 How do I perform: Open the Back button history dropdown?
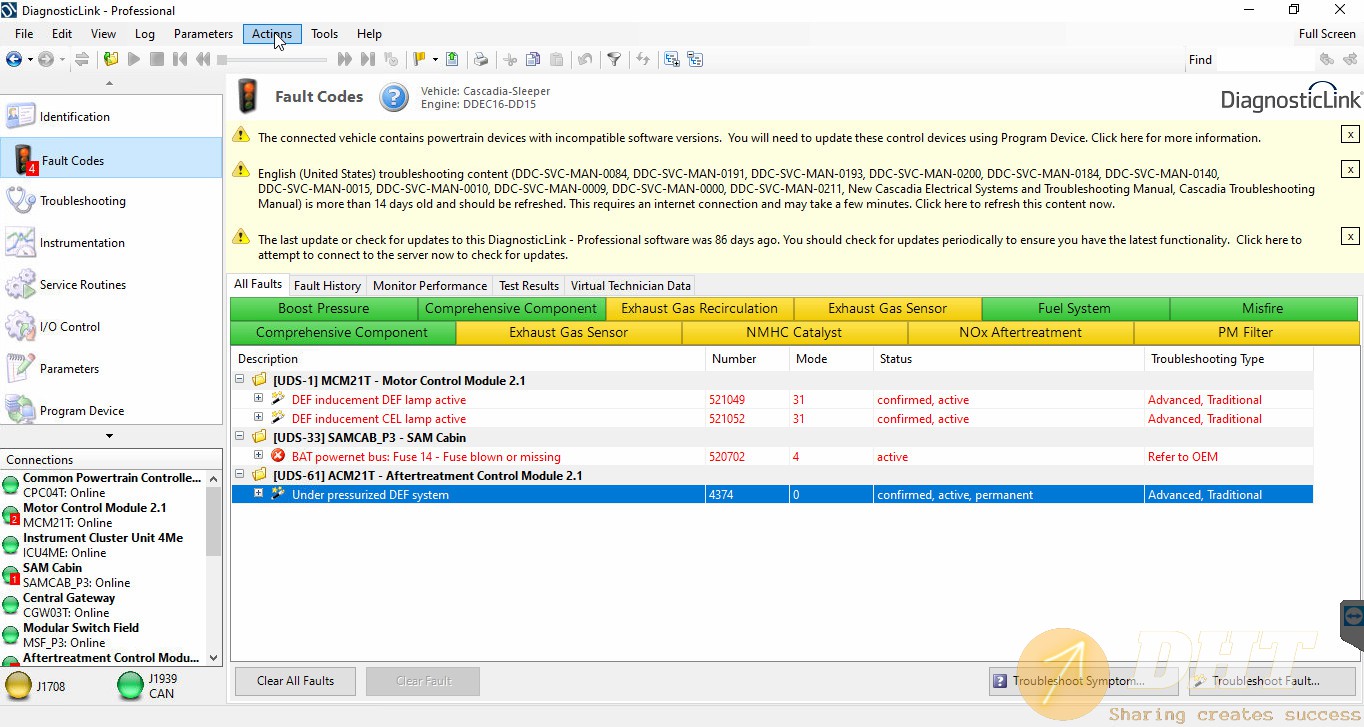pos(30,60)
